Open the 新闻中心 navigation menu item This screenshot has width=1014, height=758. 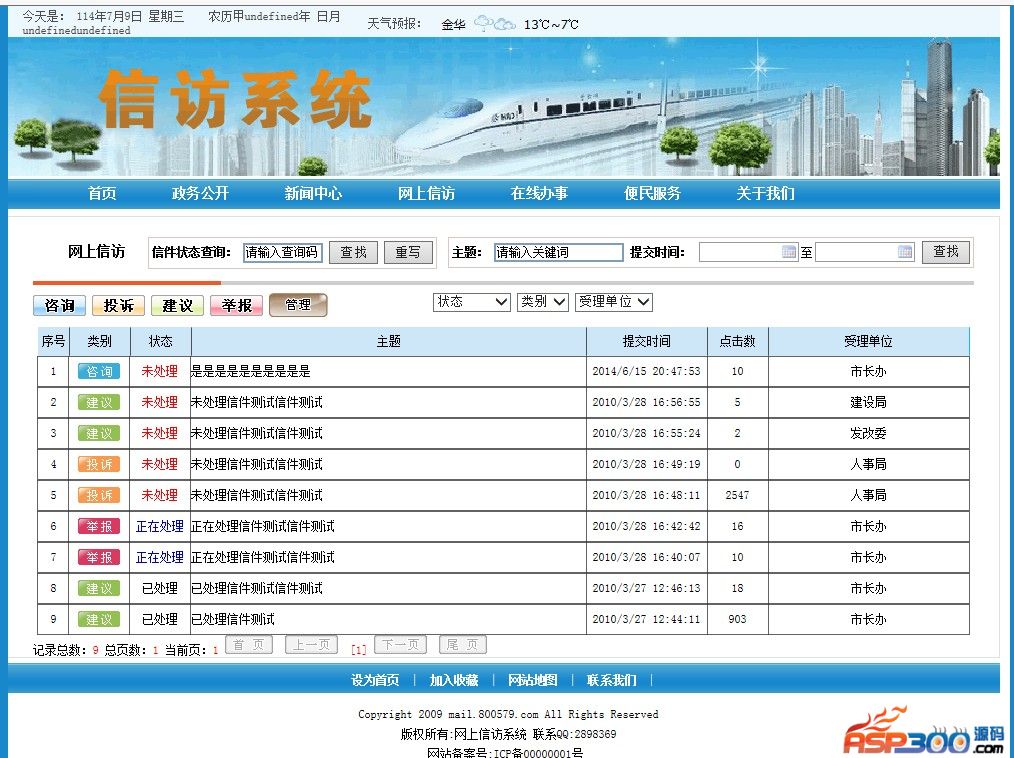click(313, 193)
